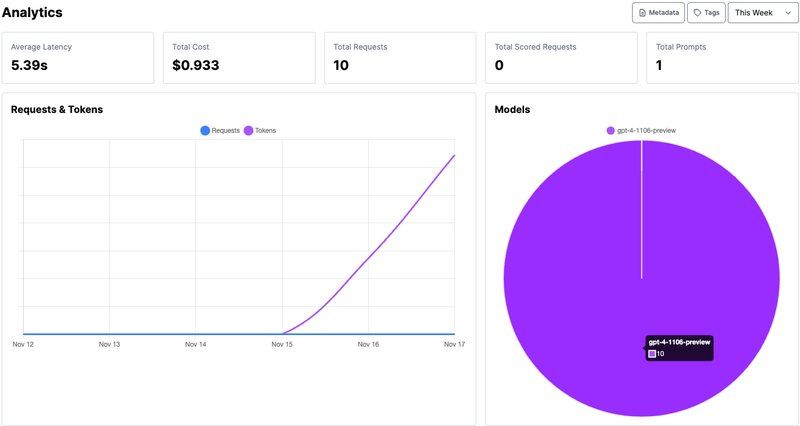Open the Metadata filter button
Screen dimensions: 800x426
tap(658, 13)
